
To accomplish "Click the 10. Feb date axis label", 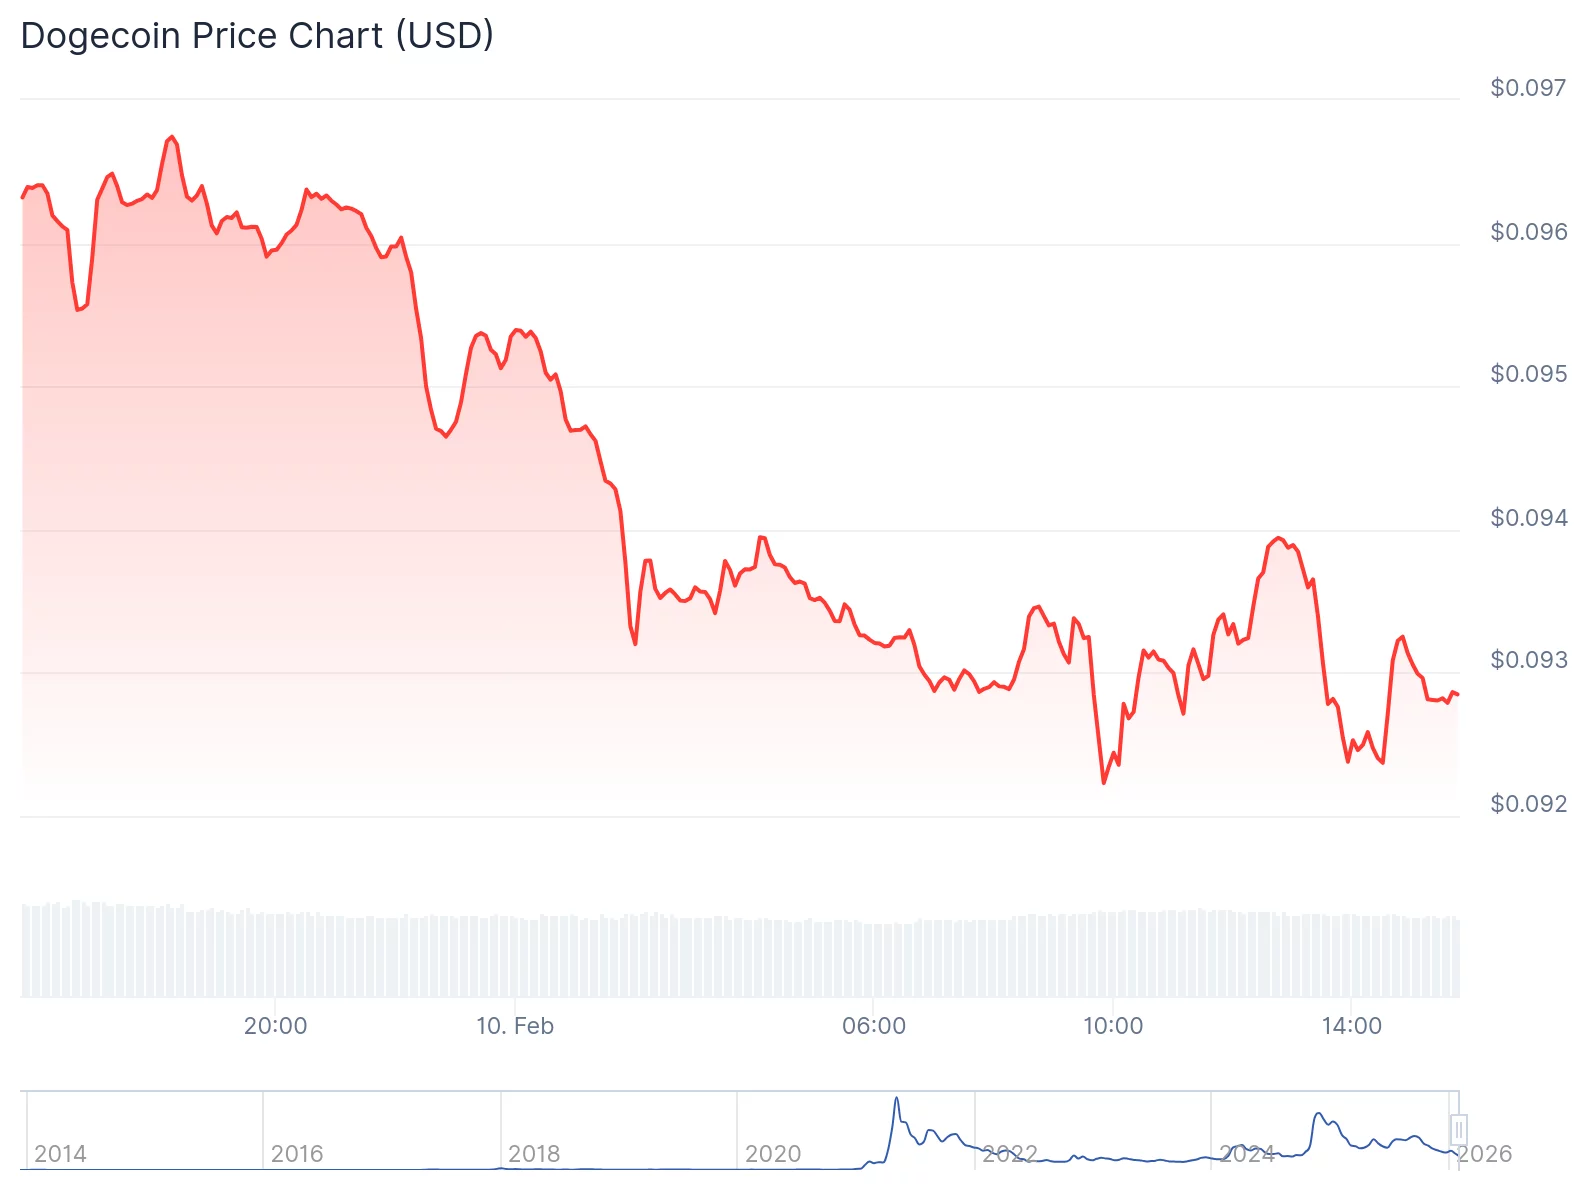I will pyautogui.click(x=515, y=1026).
